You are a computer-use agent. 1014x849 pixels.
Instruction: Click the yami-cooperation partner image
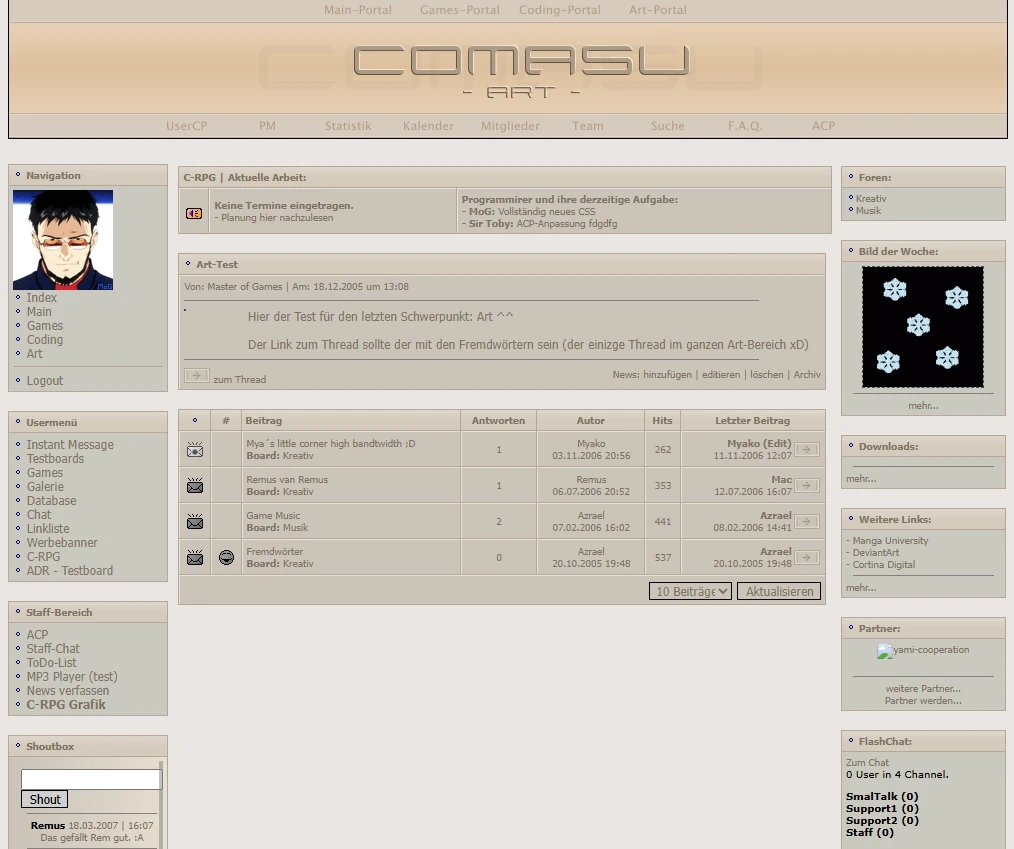(x=923, y=650)
